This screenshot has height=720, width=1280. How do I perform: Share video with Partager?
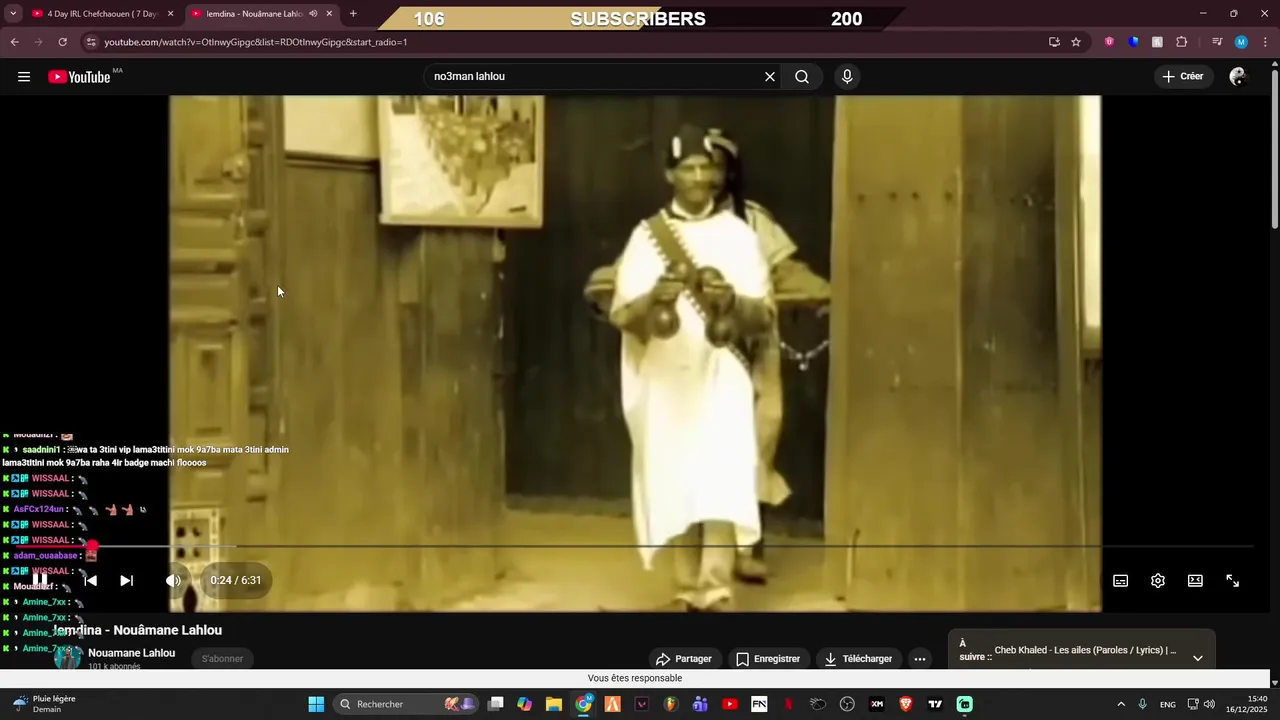(684, 659)
